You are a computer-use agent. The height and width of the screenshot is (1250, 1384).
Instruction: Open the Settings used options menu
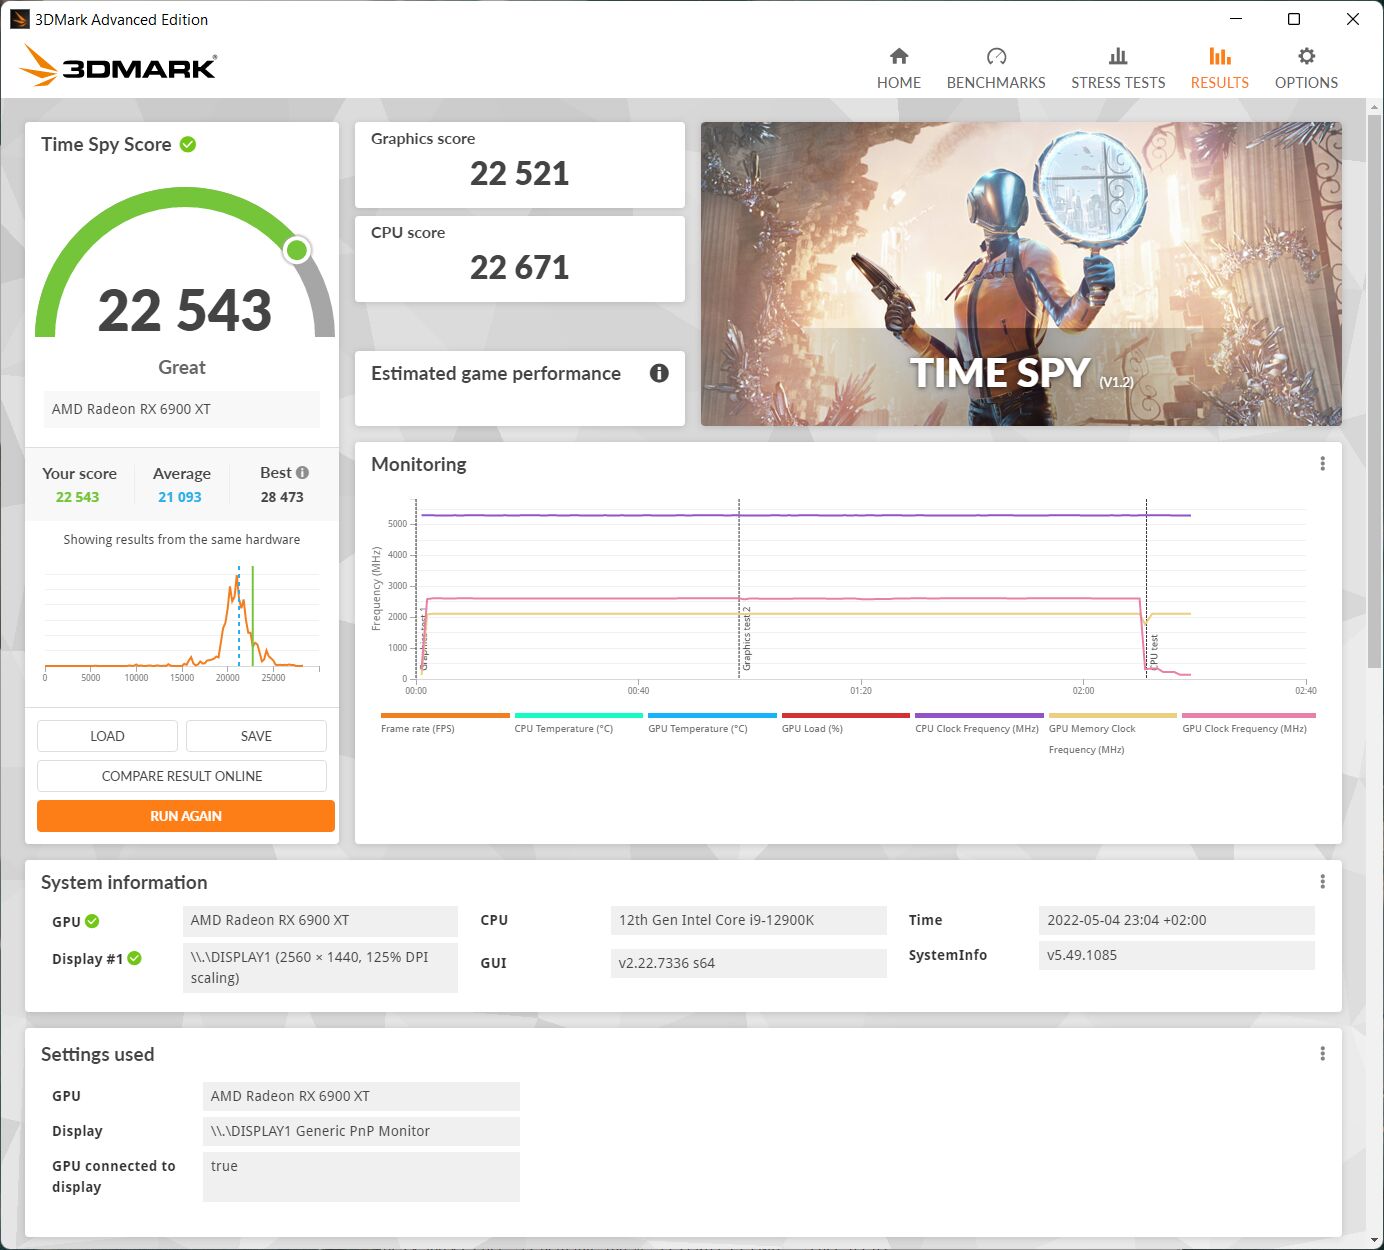click(1322, 1054)
